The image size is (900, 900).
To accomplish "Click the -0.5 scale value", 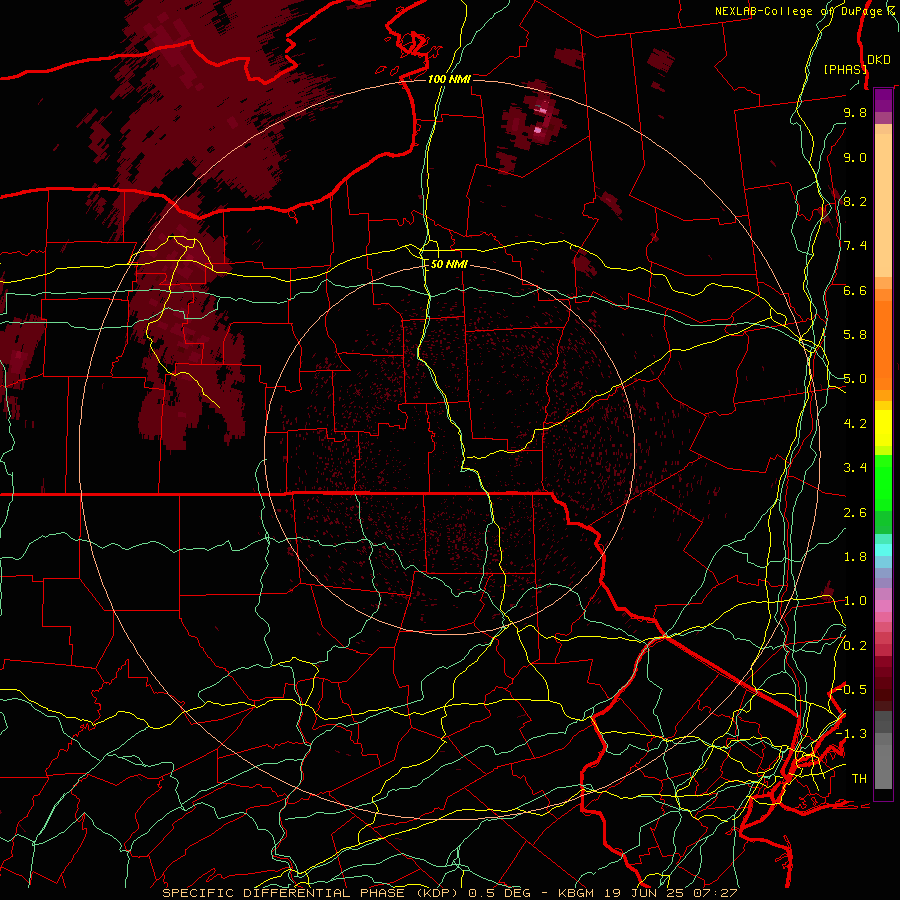I will tap(852, 690).
